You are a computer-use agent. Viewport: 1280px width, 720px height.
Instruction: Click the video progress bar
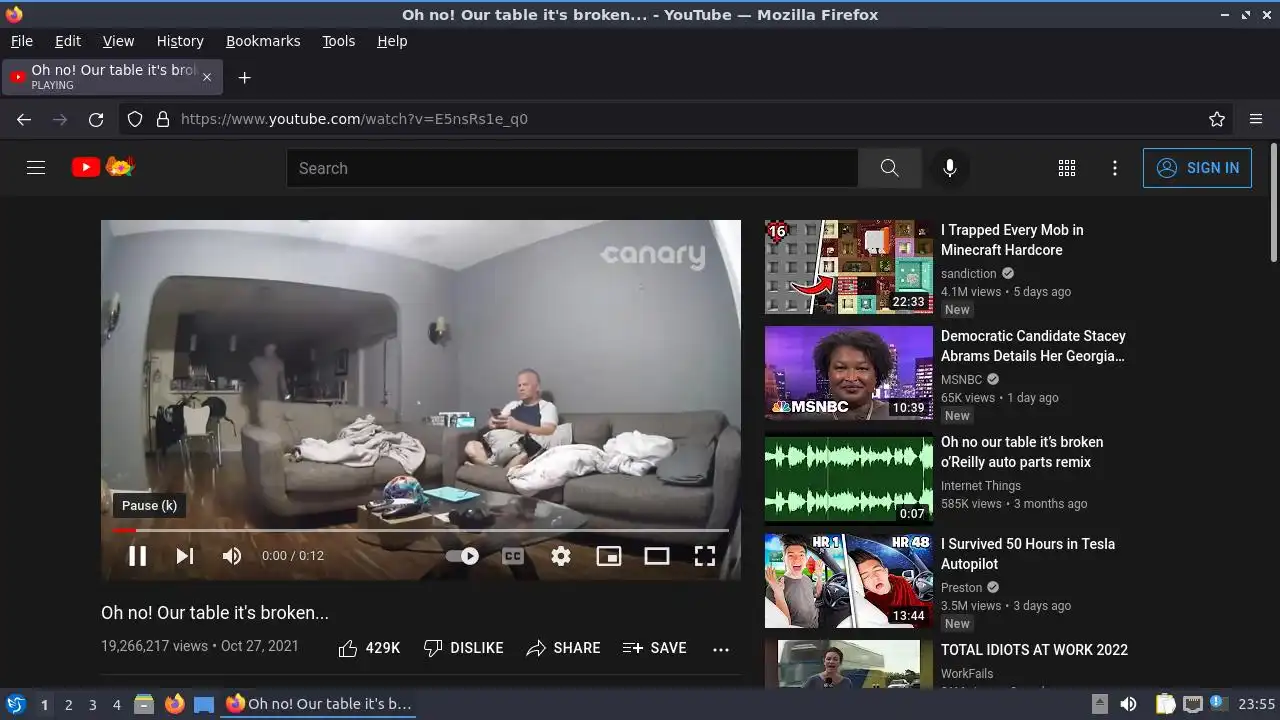(421, 530)
